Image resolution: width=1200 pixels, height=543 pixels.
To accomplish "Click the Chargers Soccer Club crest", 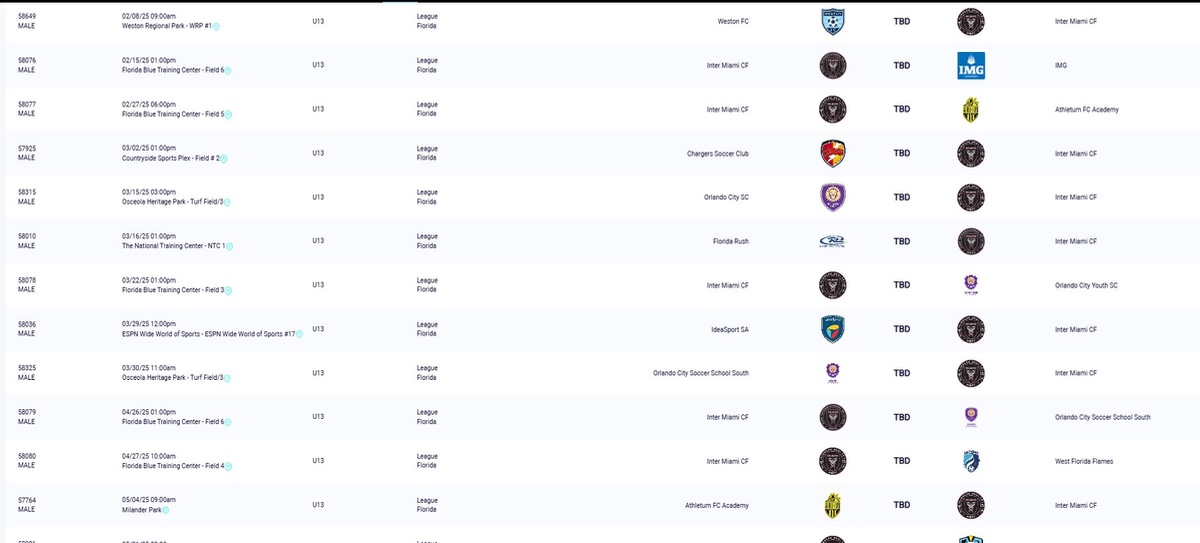I will (832, 154).
